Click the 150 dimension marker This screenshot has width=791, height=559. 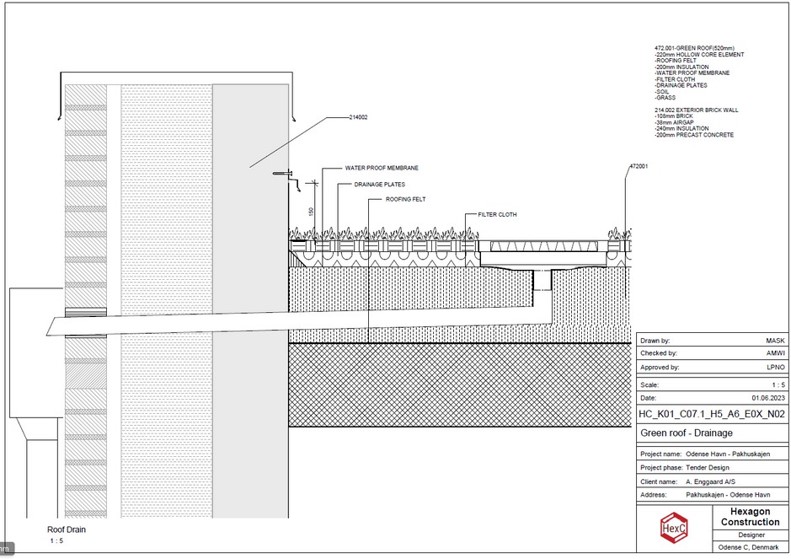[x=312, y=212]
